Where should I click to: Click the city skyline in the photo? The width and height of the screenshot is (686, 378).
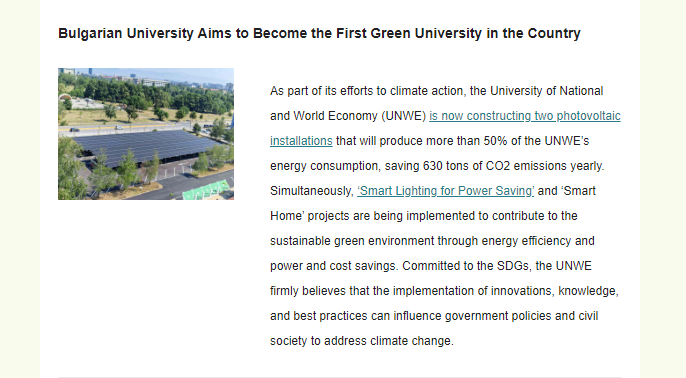tap(149, 79)
